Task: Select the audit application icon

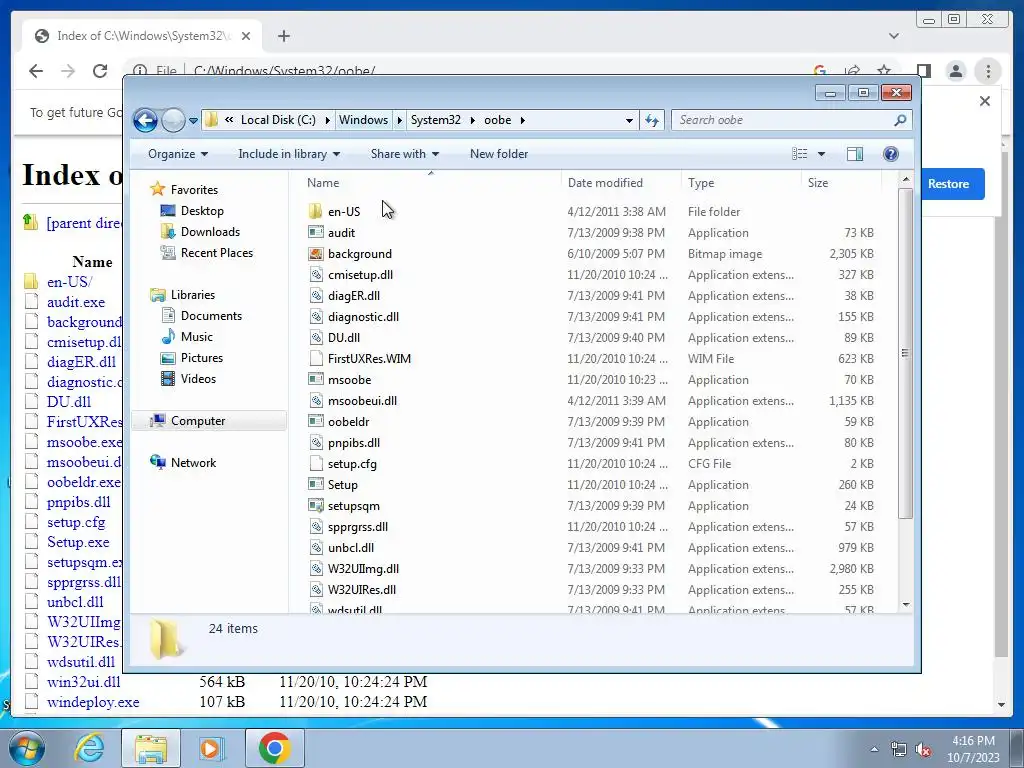Action: click(x=315, y=232)
